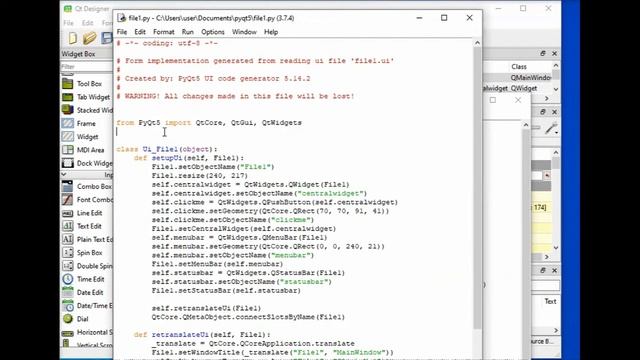Click the wrench configure icon in Property Editor
The width and height of the screenshot is (640, 360).
coord(551,129)
